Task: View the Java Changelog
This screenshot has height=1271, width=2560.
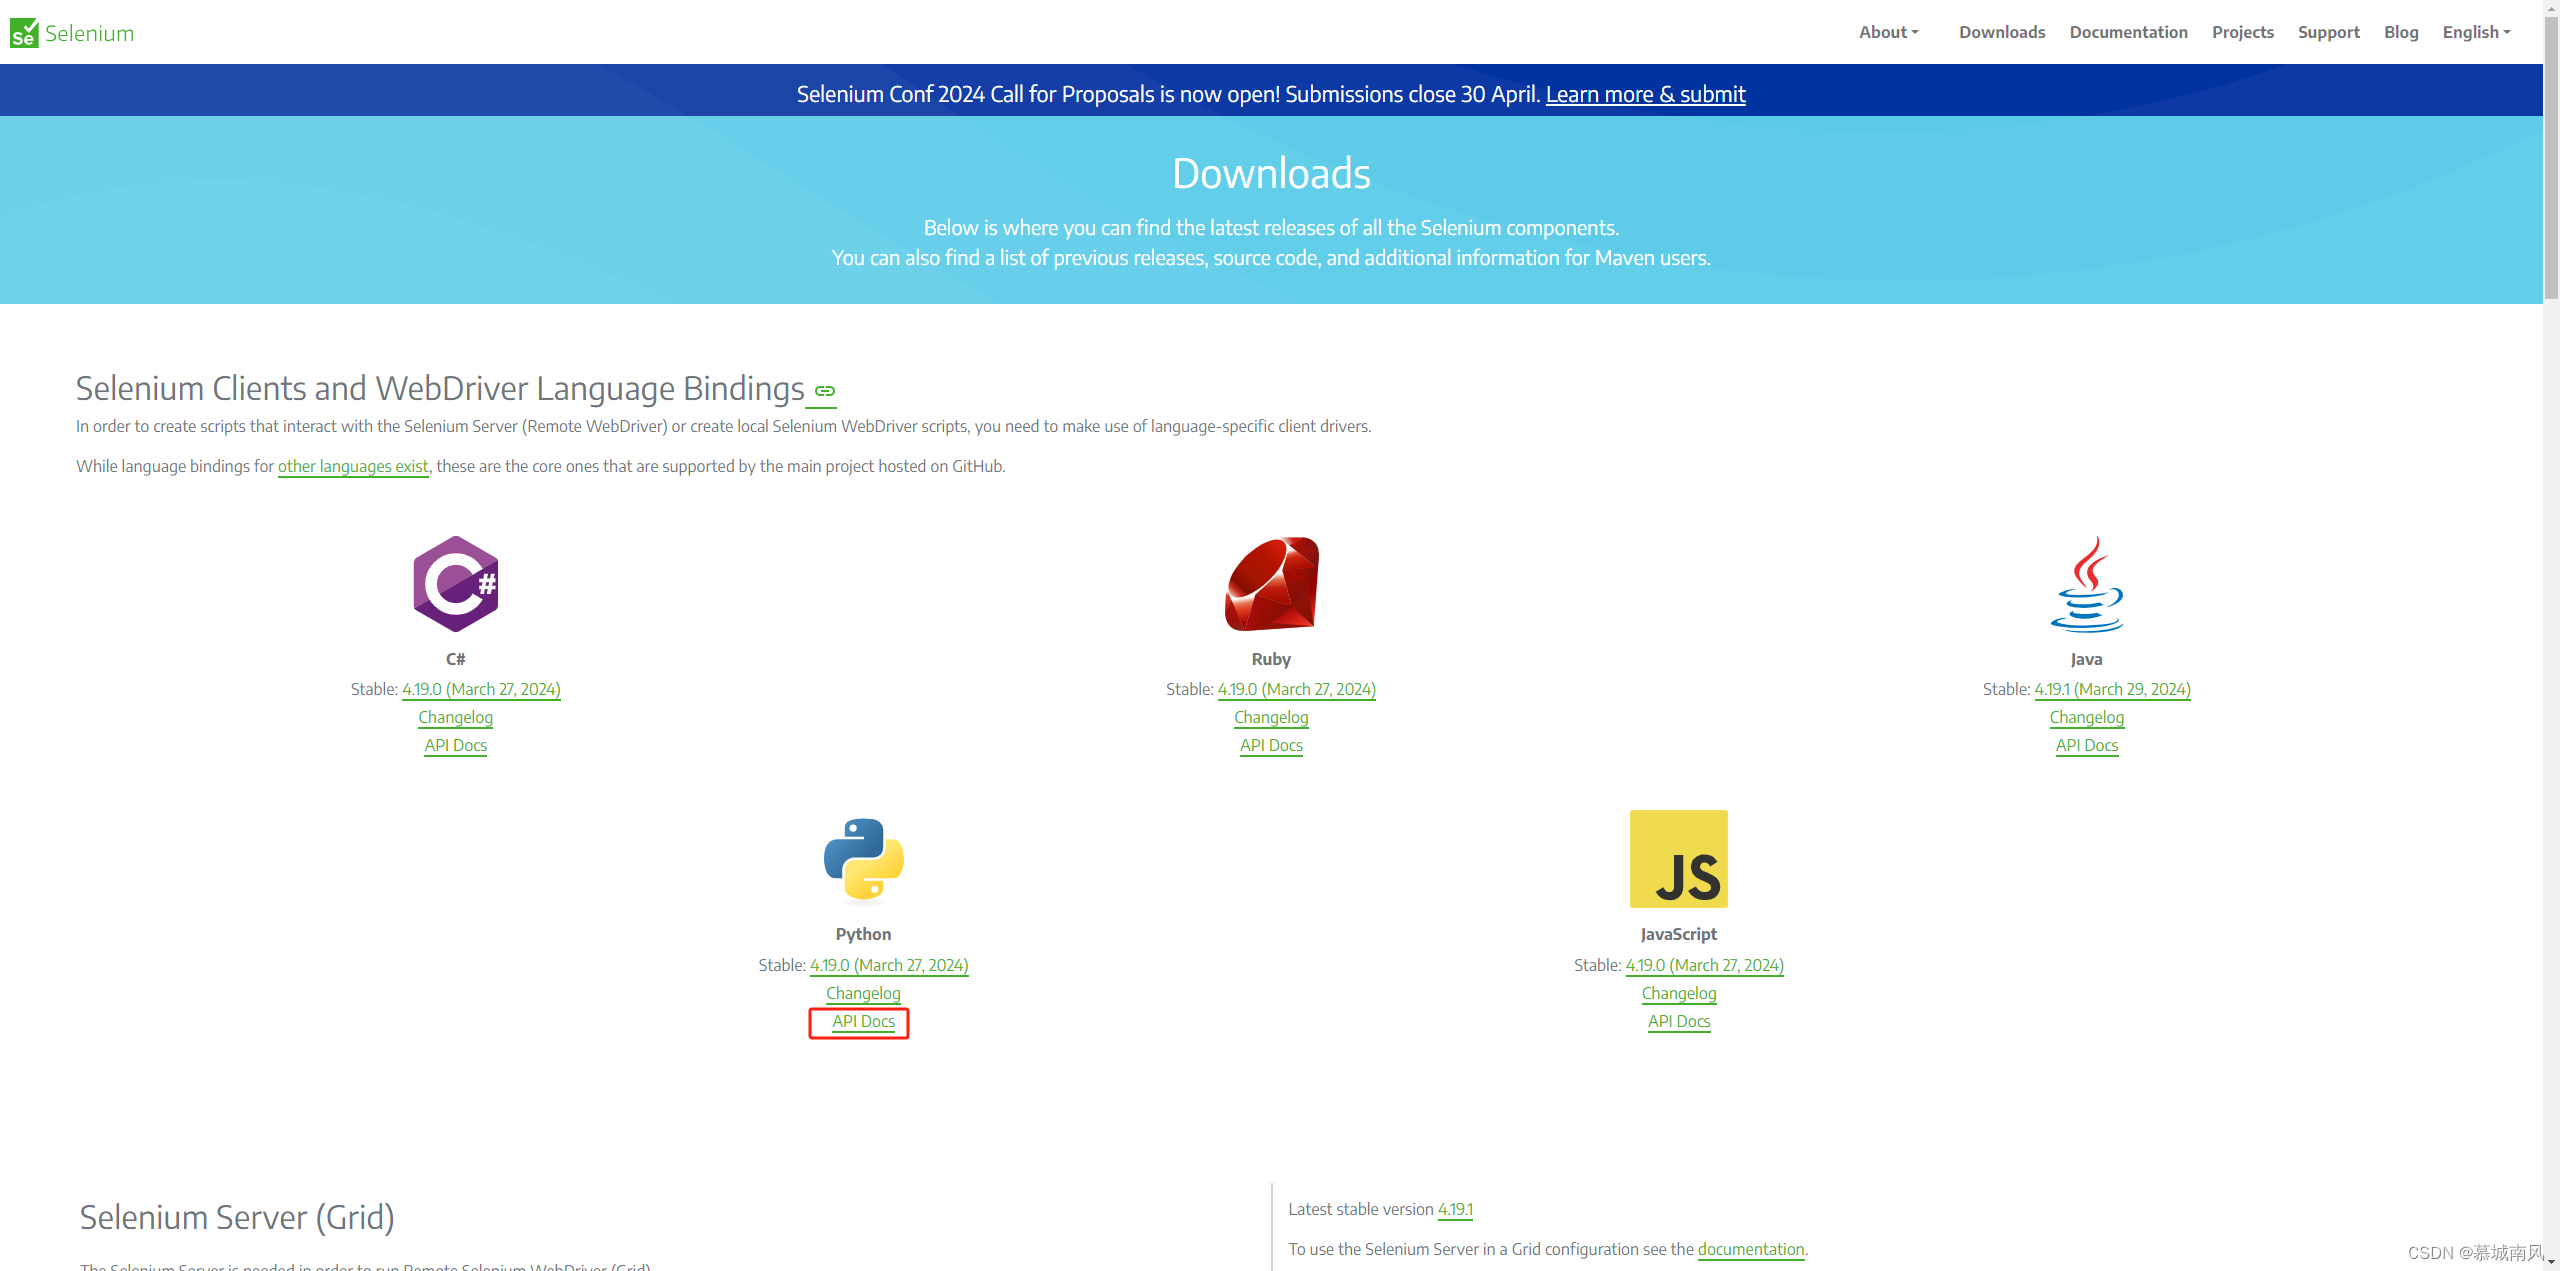Action: [x=2087, y=717]
